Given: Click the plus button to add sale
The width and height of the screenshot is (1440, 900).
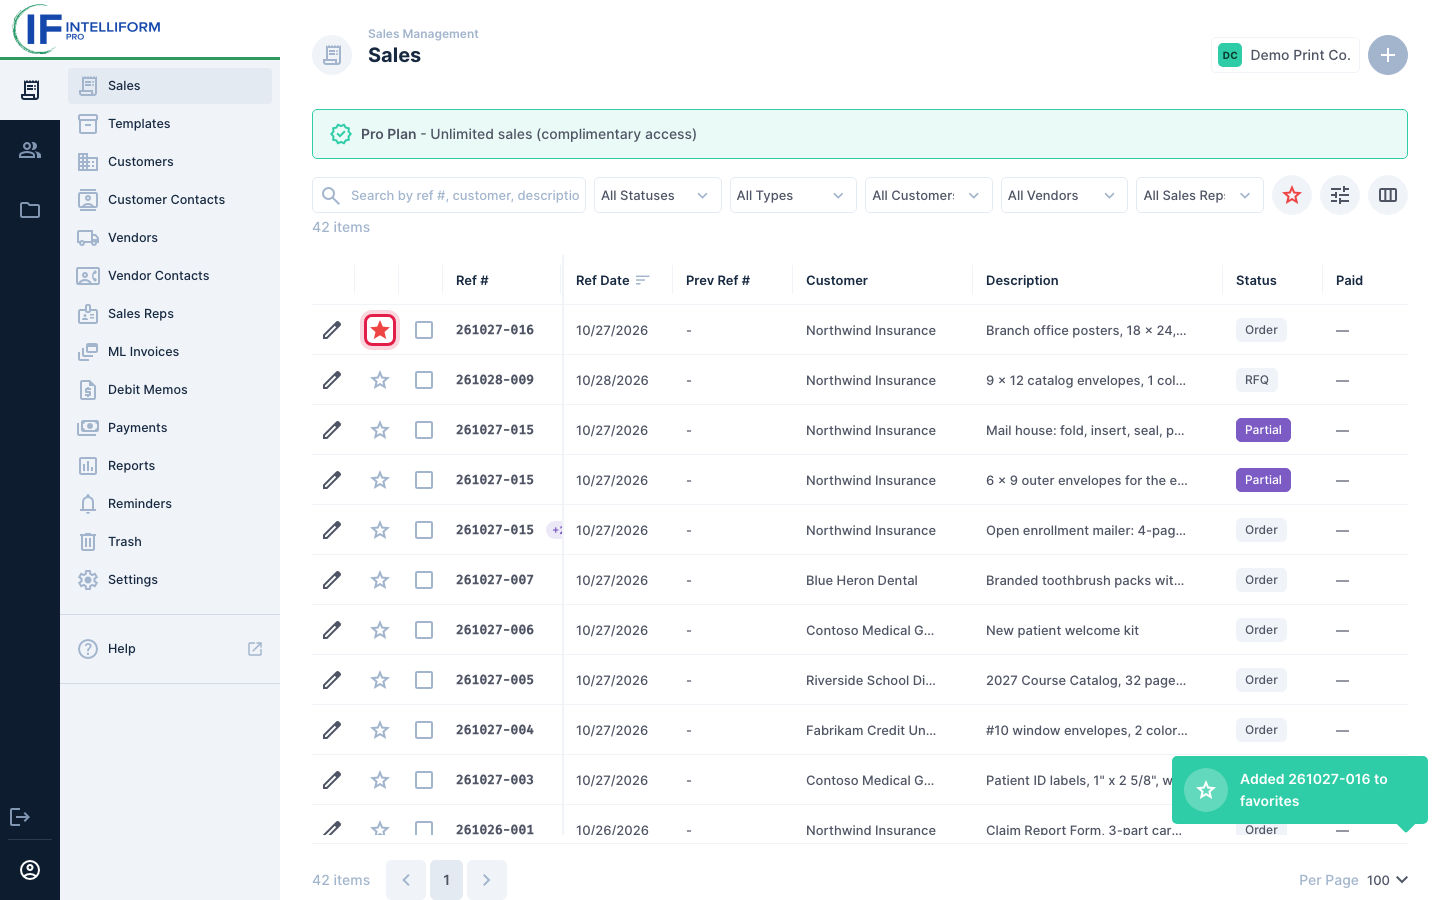Looking at the screenshot, I should click(x=1388, y=55).
